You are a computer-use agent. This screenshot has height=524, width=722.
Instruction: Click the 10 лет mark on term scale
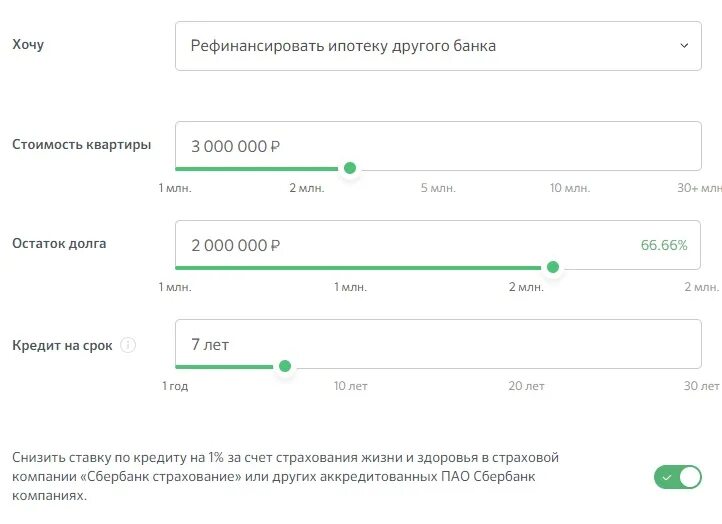coord(351,386)
